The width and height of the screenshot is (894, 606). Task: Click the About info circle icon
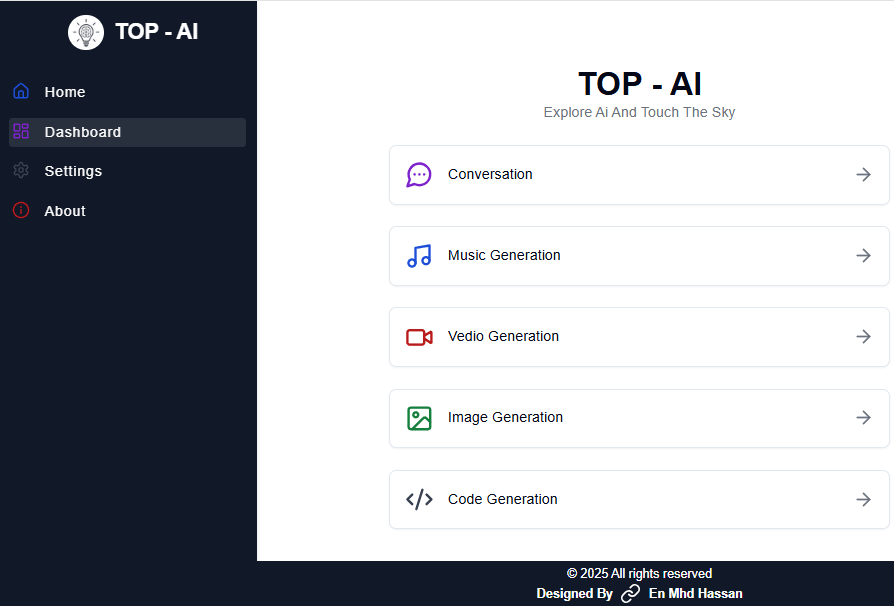[21, 211]
